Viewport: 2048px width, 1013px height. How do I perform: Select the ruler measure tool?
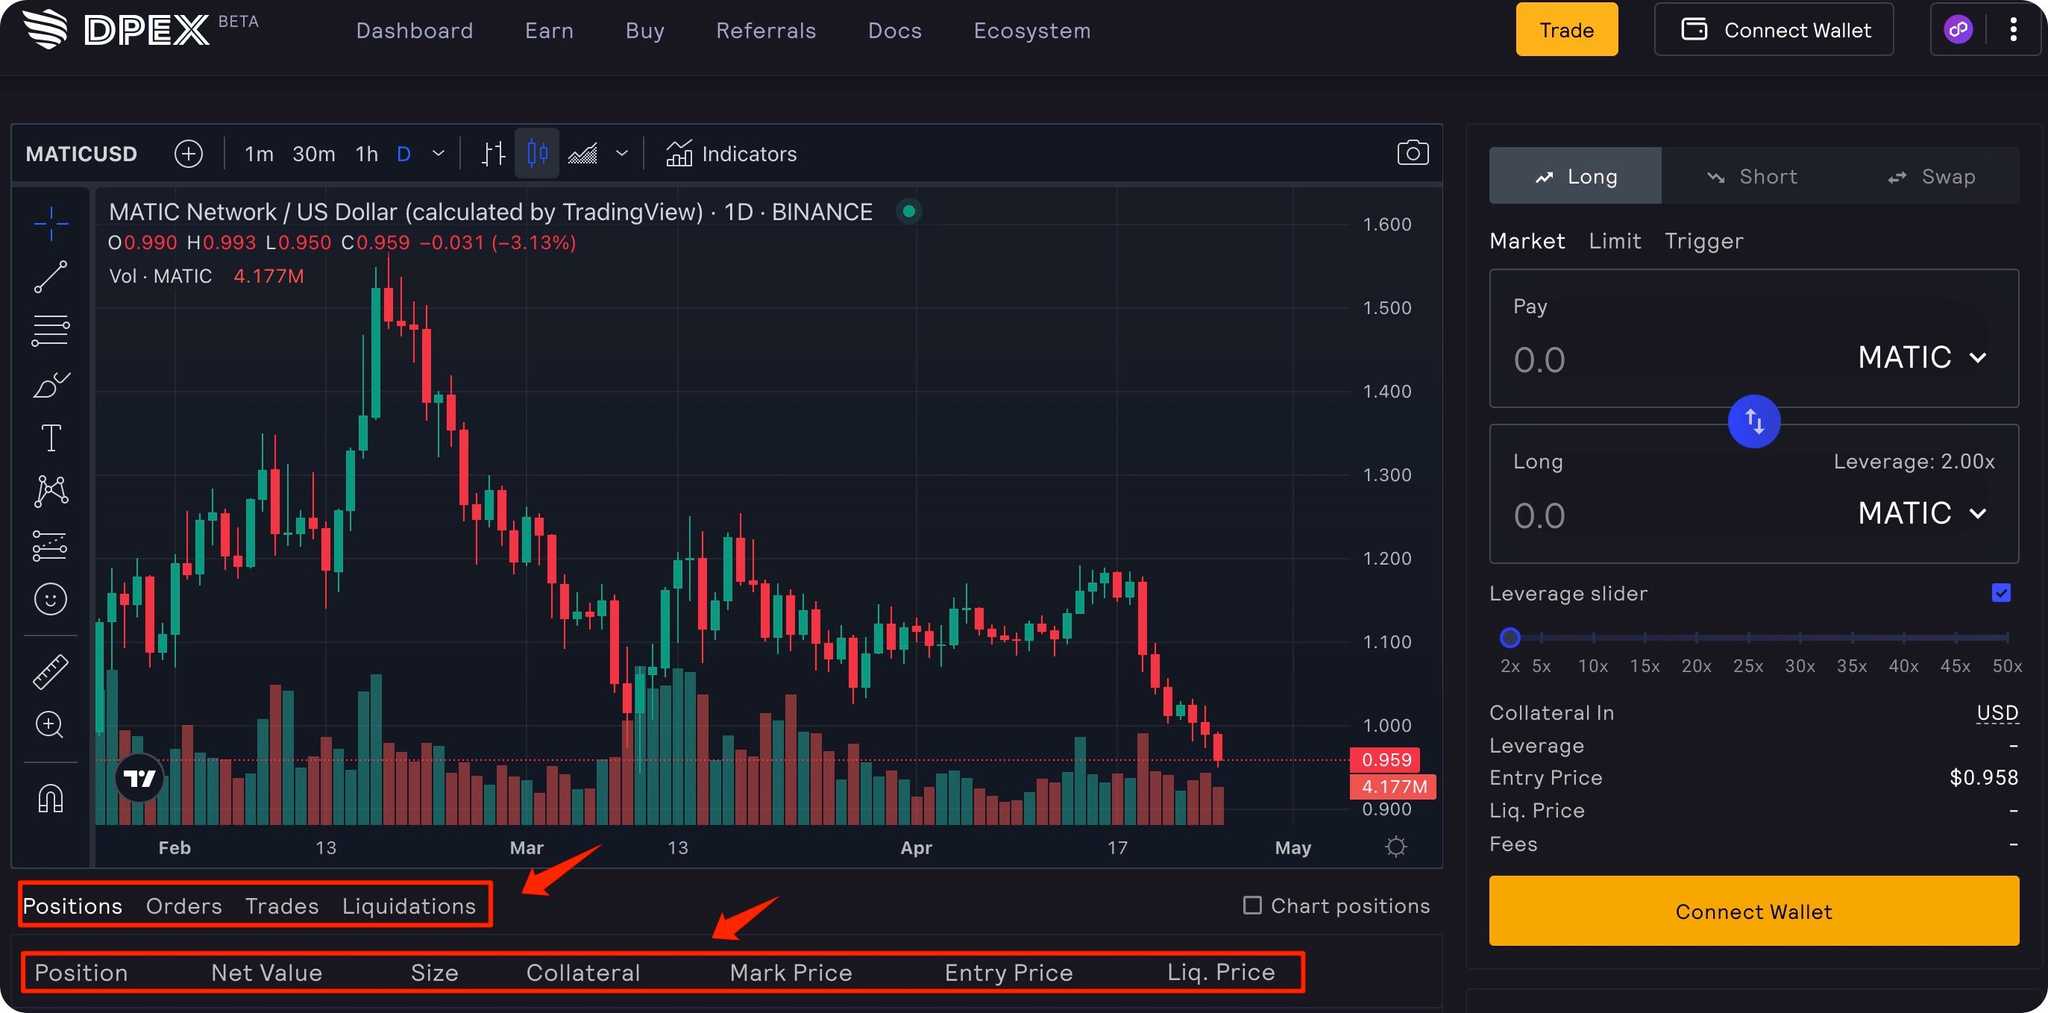pyautogui.click(x=50, y=672)
